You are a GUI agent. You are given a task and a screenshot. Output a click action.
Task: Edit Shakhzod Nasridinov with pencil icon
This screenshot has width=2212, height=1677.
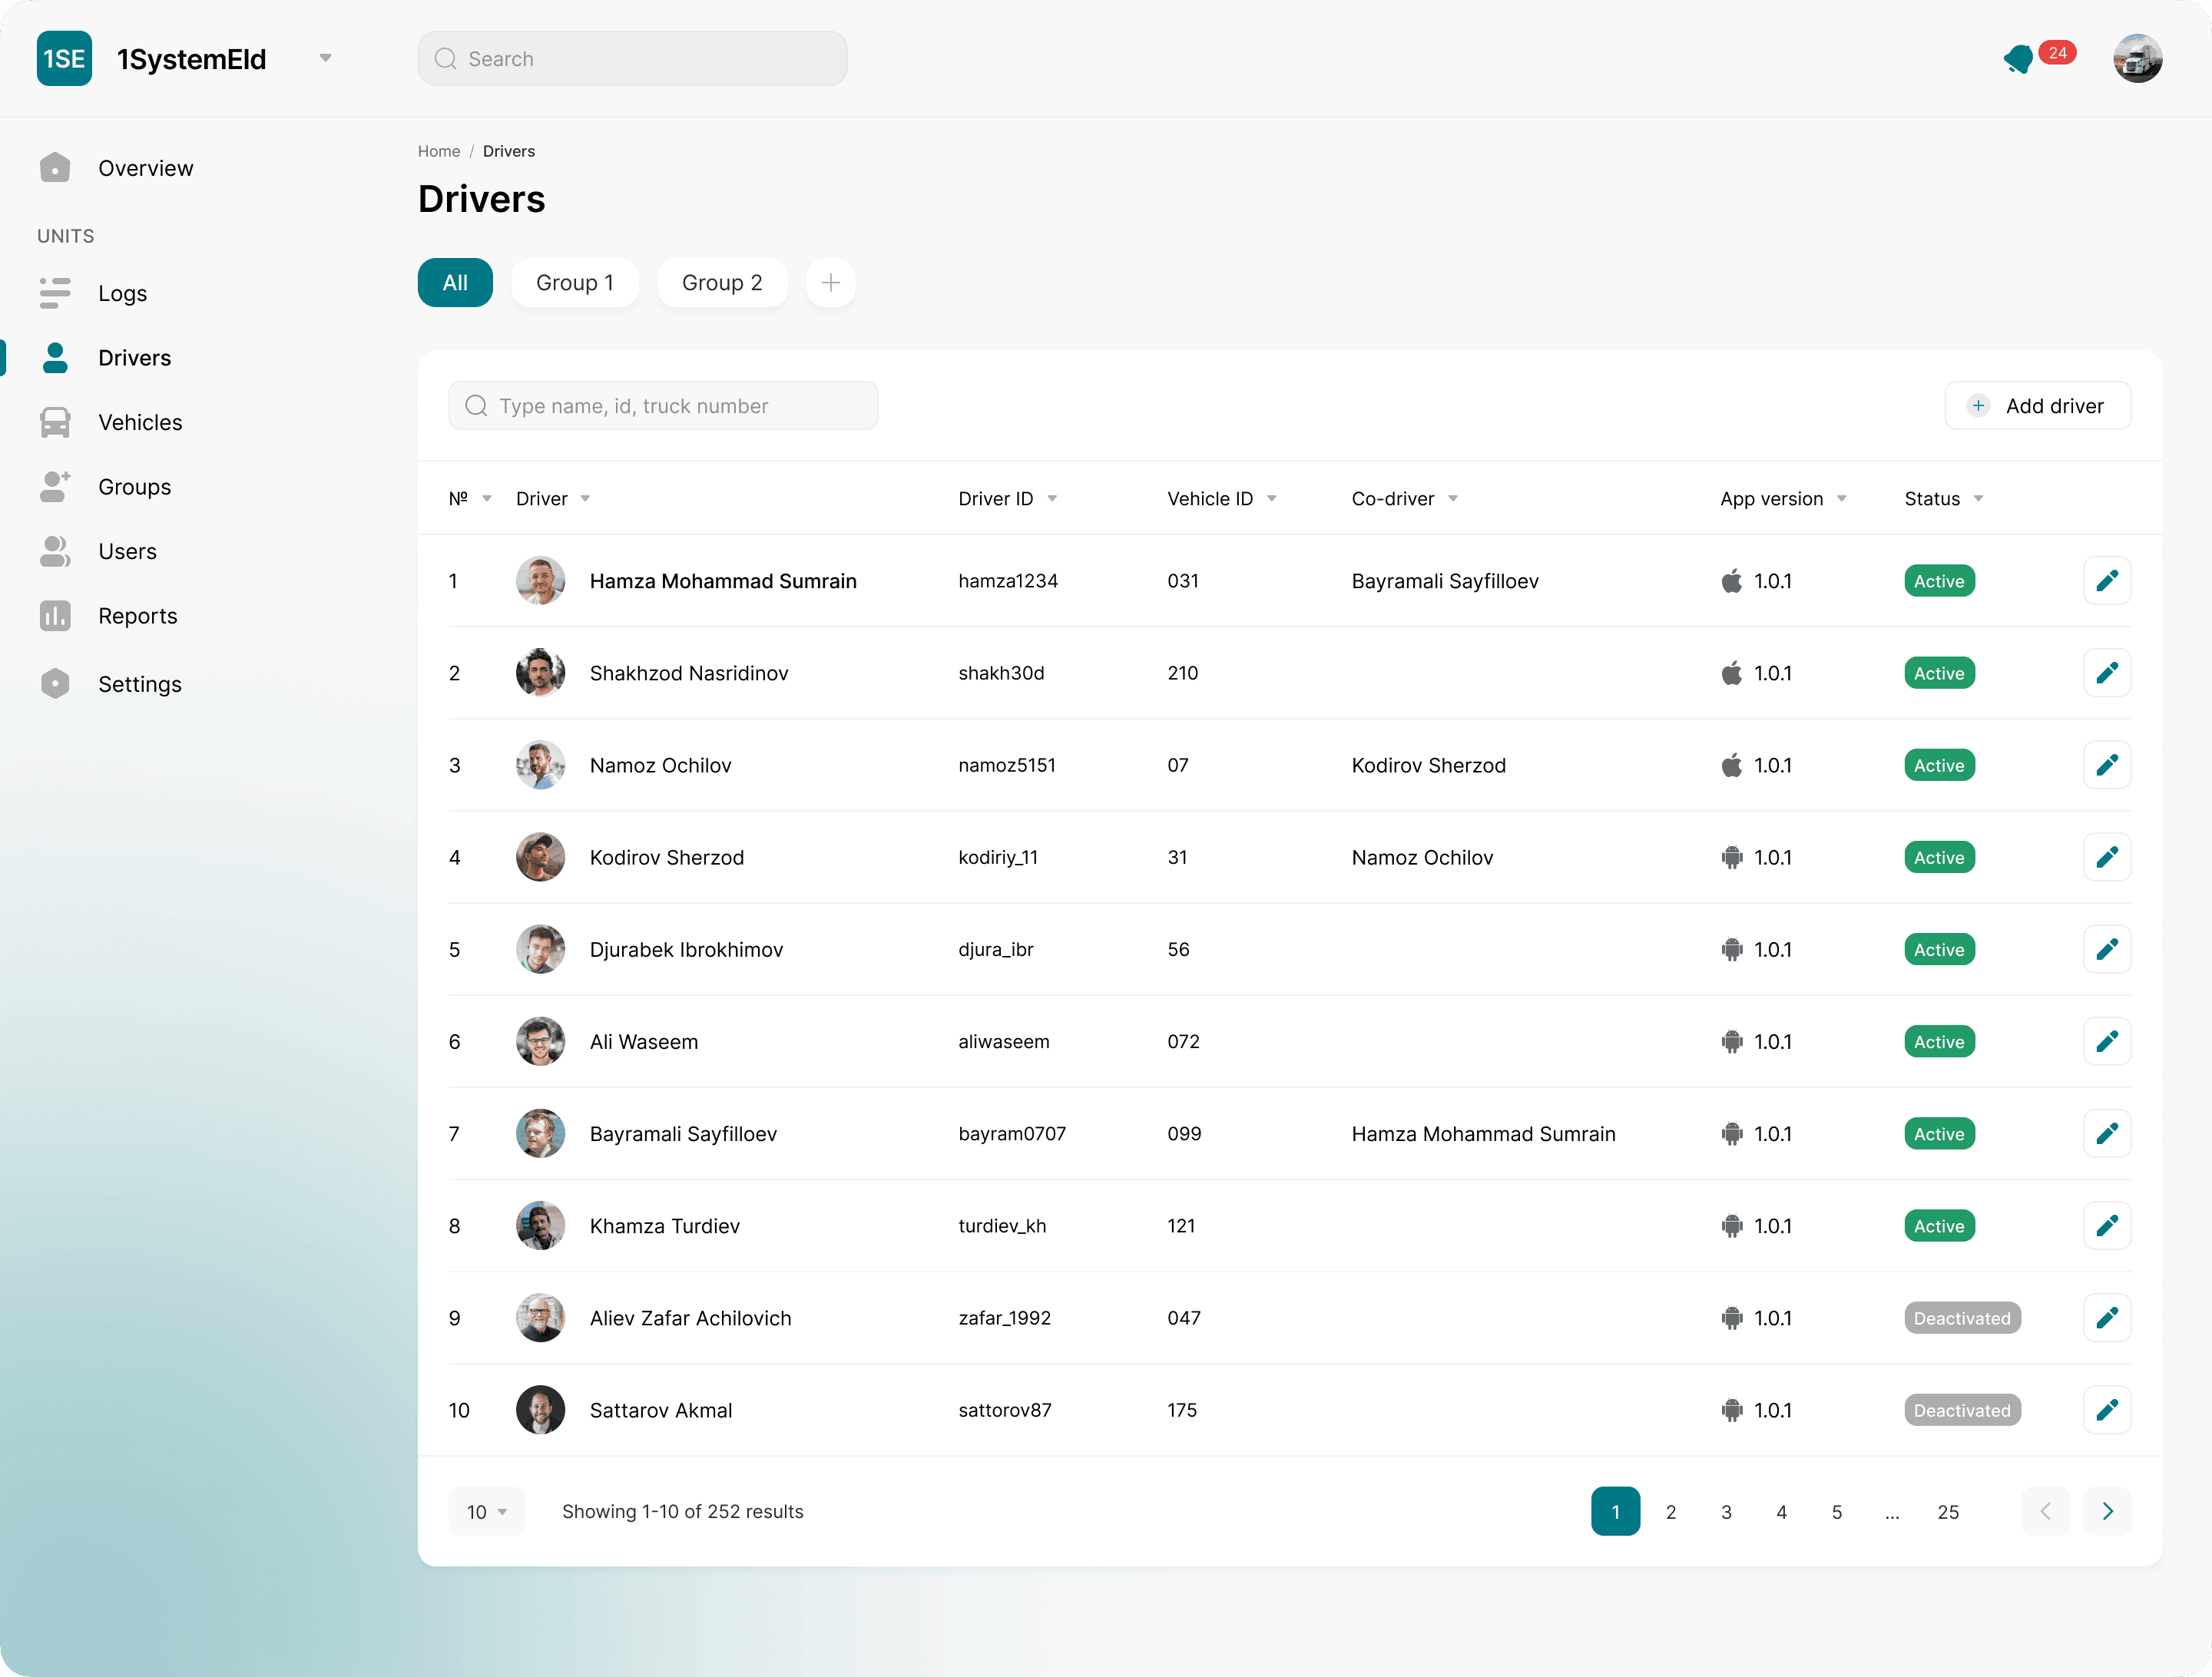2107,673
